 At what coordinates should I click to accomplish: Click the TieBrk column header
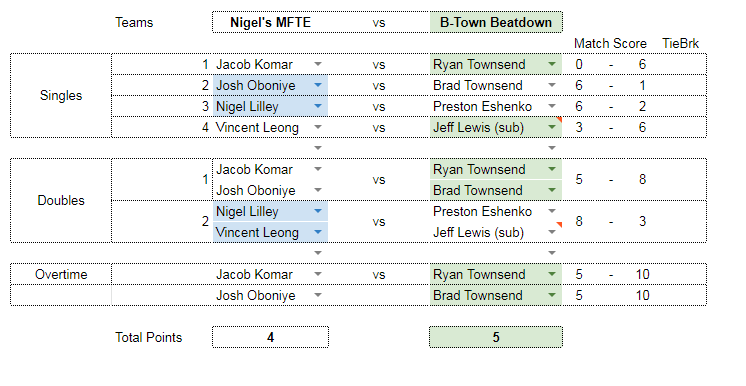click(x=680, y=43)
